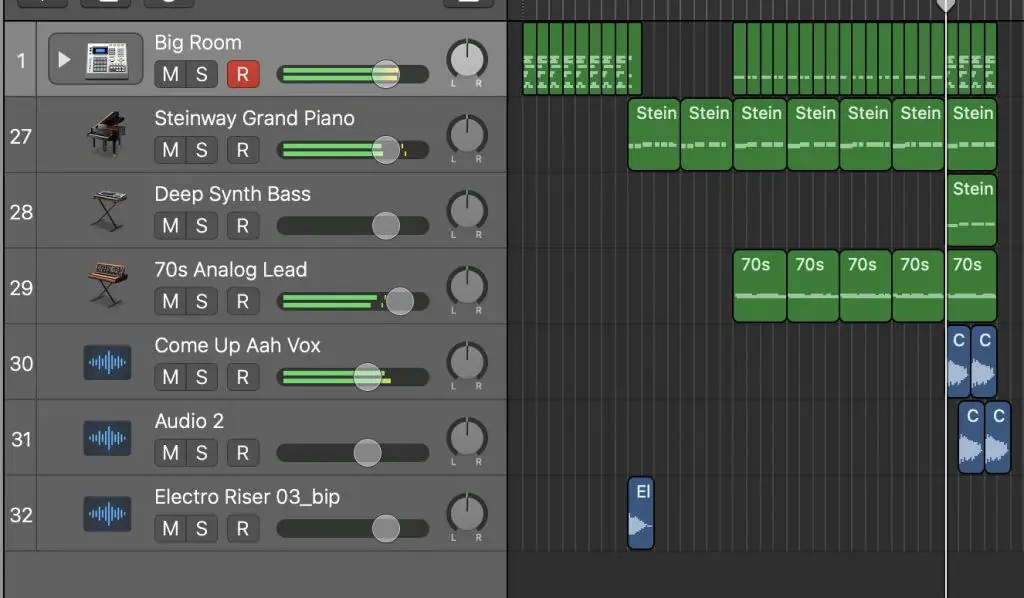
Task: Click track number 30
Action: point(21,364)
